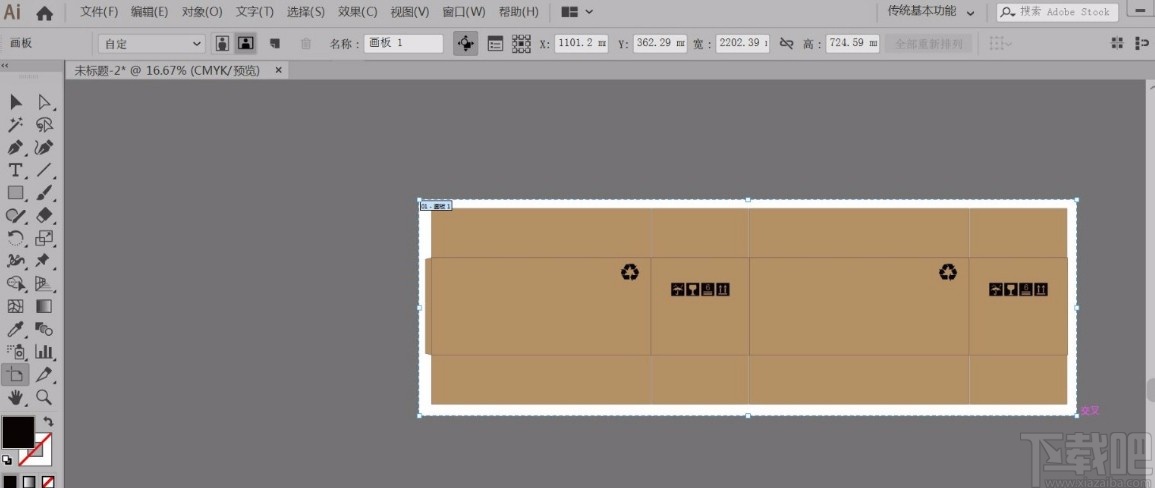Select the Zoom tool
Screen dimensions: 1155x488
tap(43, 397)
